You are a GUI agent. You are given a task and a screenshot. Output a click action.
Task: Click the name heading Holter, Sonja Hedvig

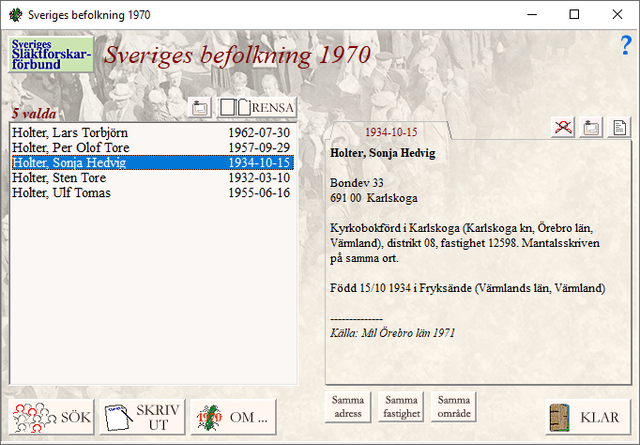pyautogui.click(x=382, y=153)
